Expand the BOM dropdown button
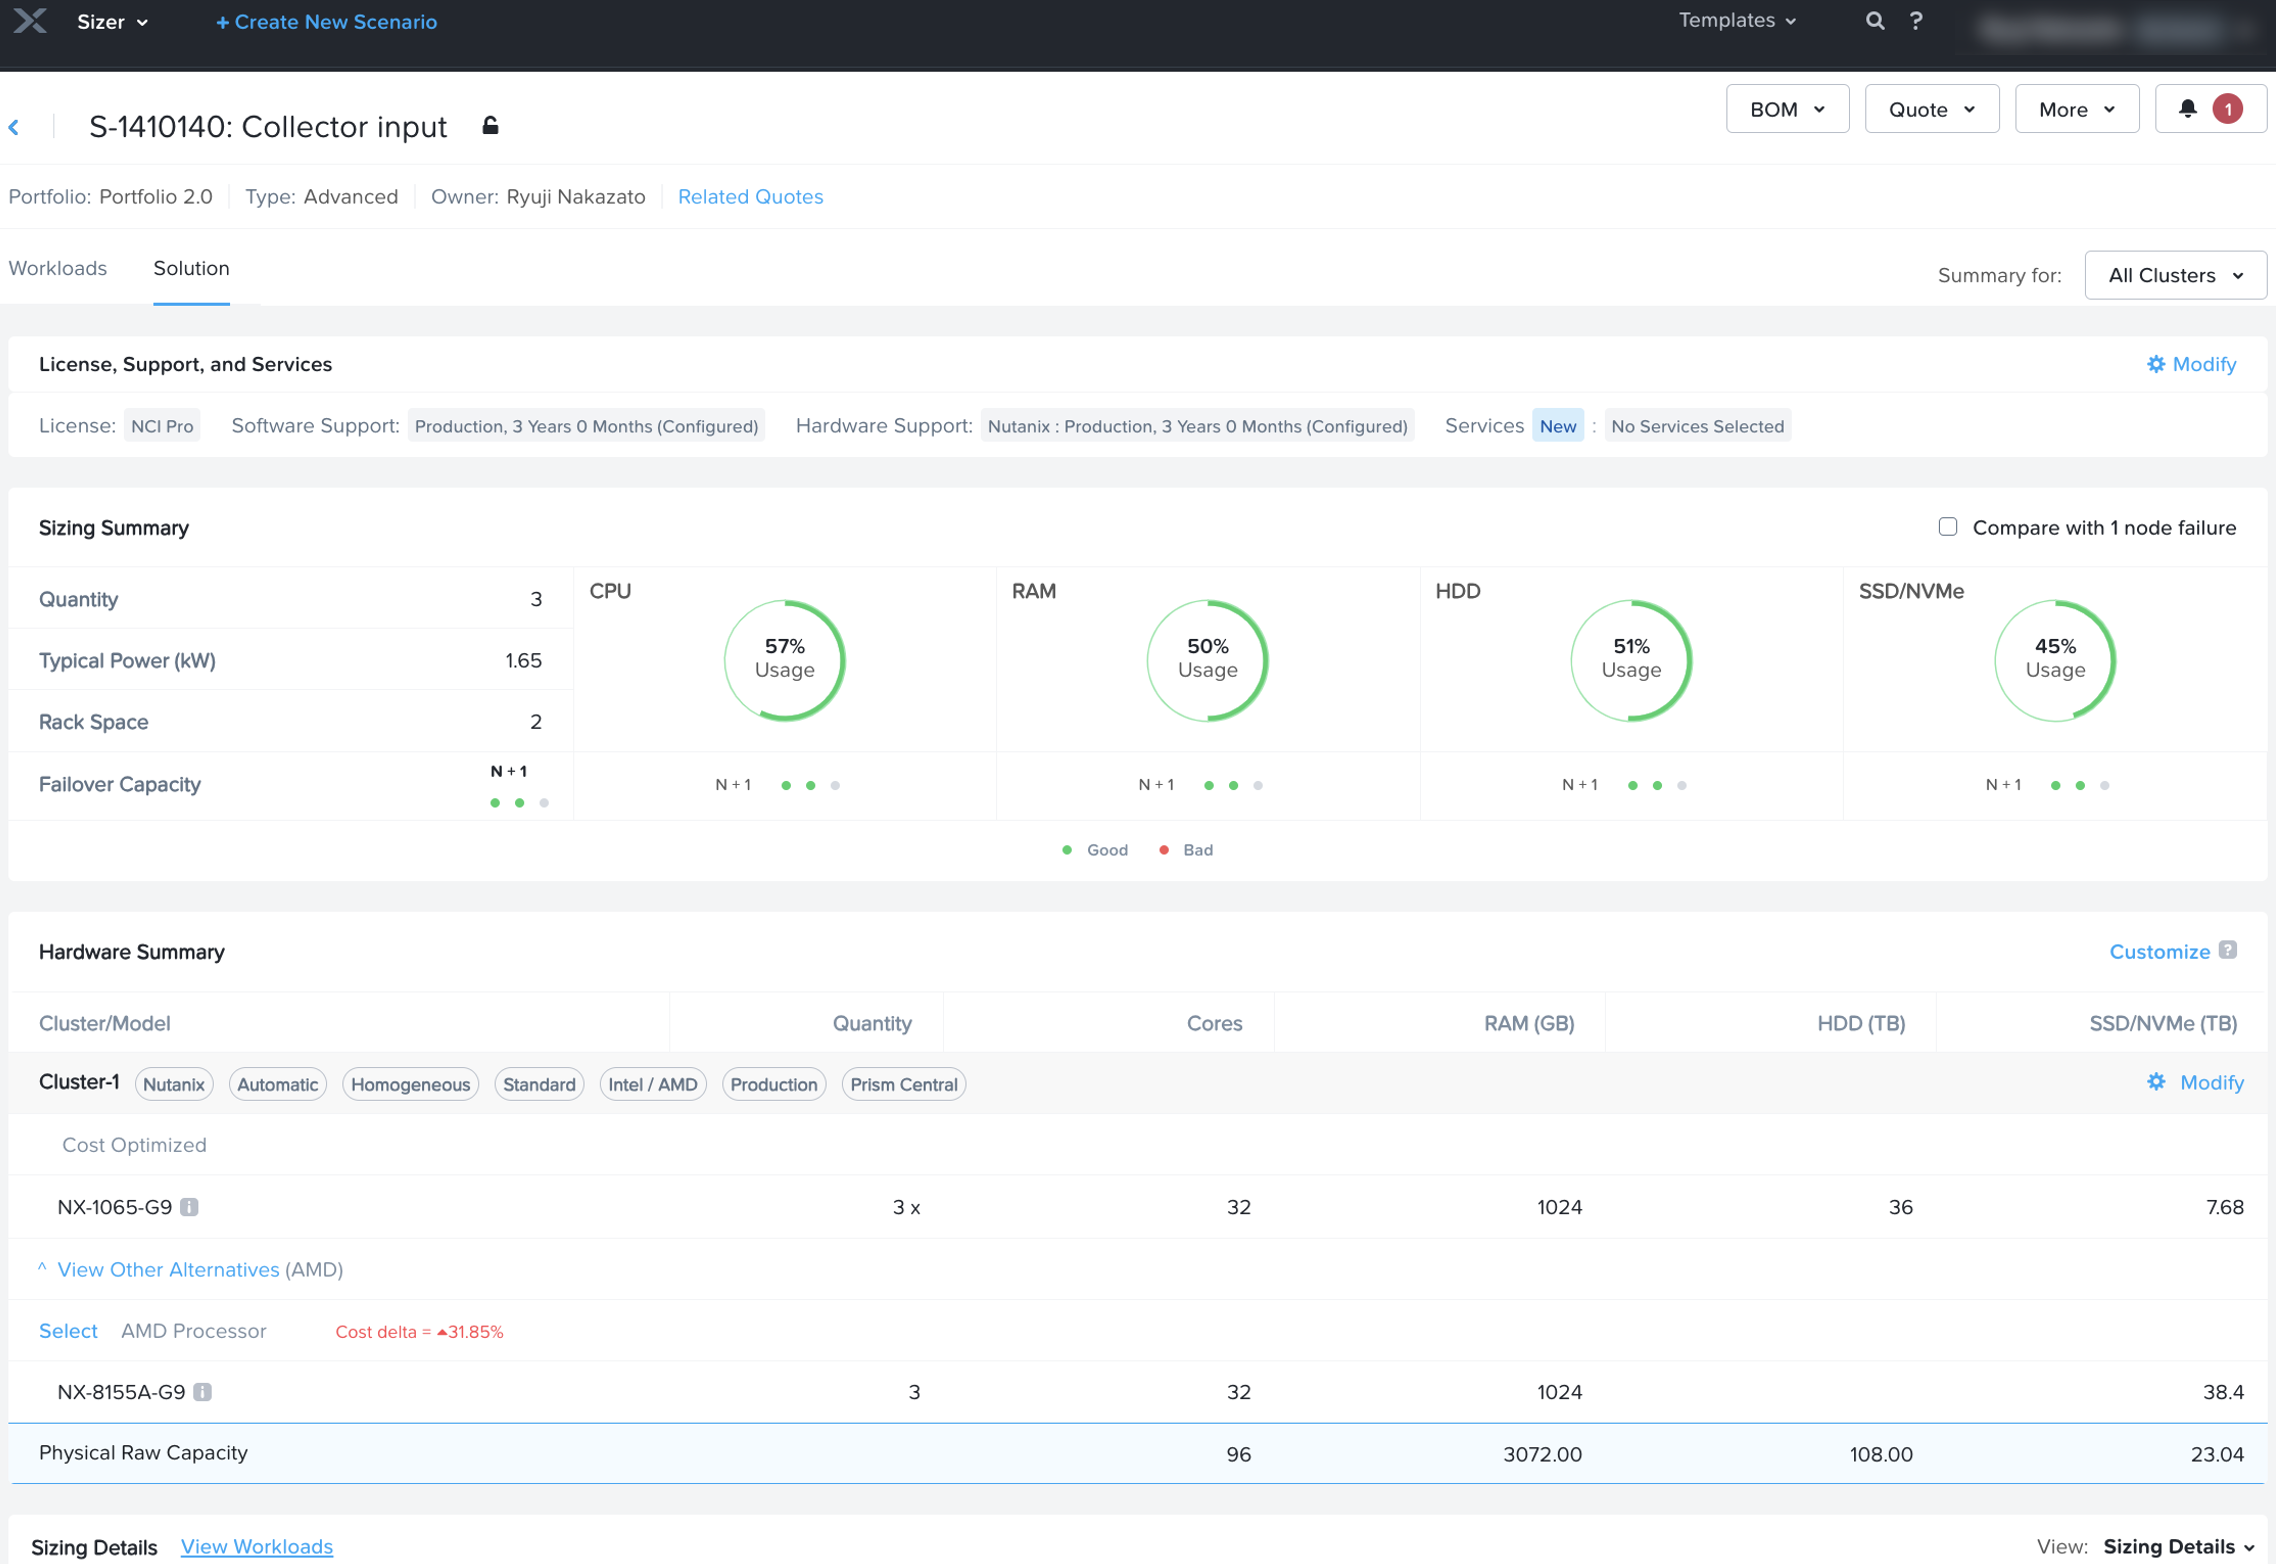 (x=1787, y=109)
